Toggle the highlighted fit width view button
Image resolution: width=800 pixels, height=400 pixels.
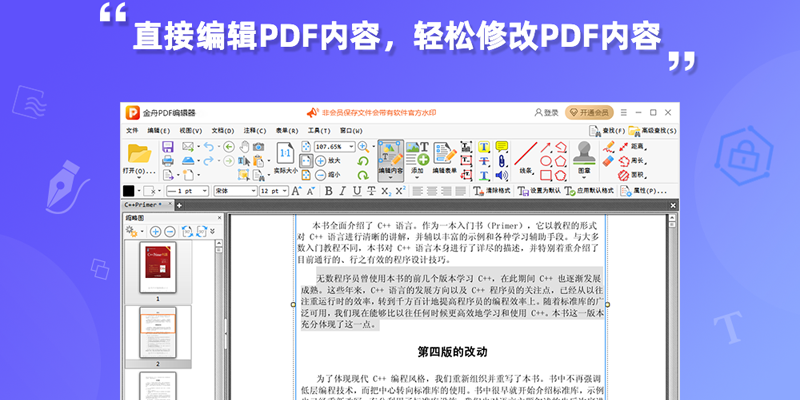(306, 161)
